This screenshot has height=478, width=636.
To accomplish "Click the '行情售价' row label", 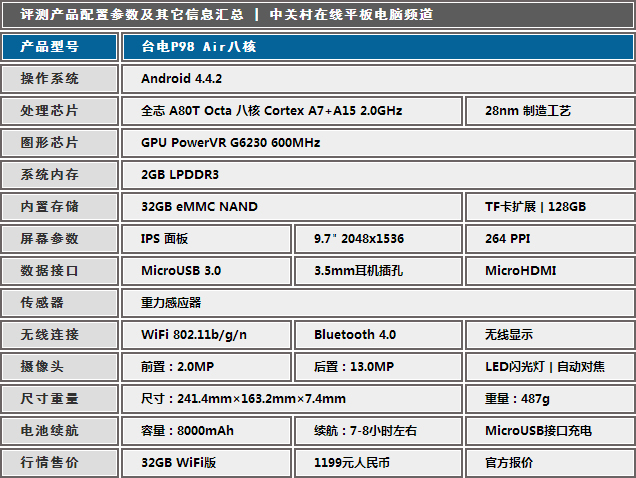I will (x=60, y=463).
